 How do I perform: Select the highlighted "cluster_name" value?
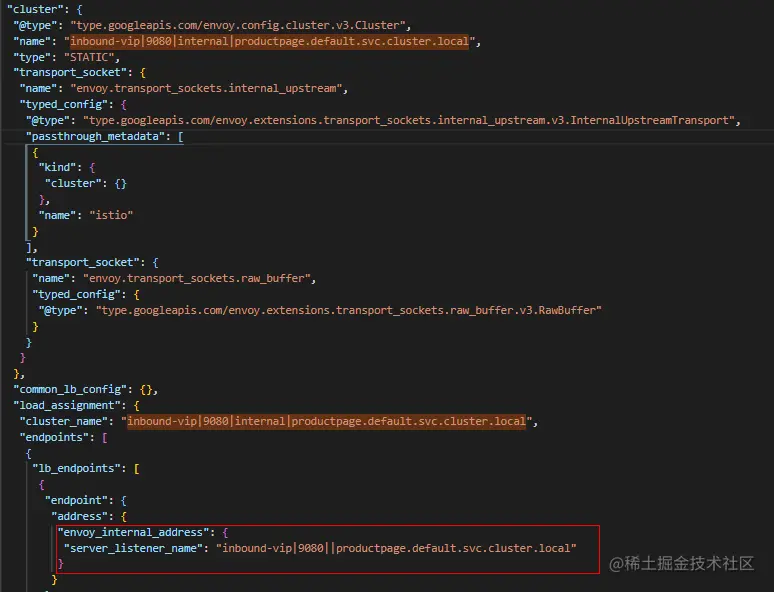pyautogui.click(x=326, y=421)
